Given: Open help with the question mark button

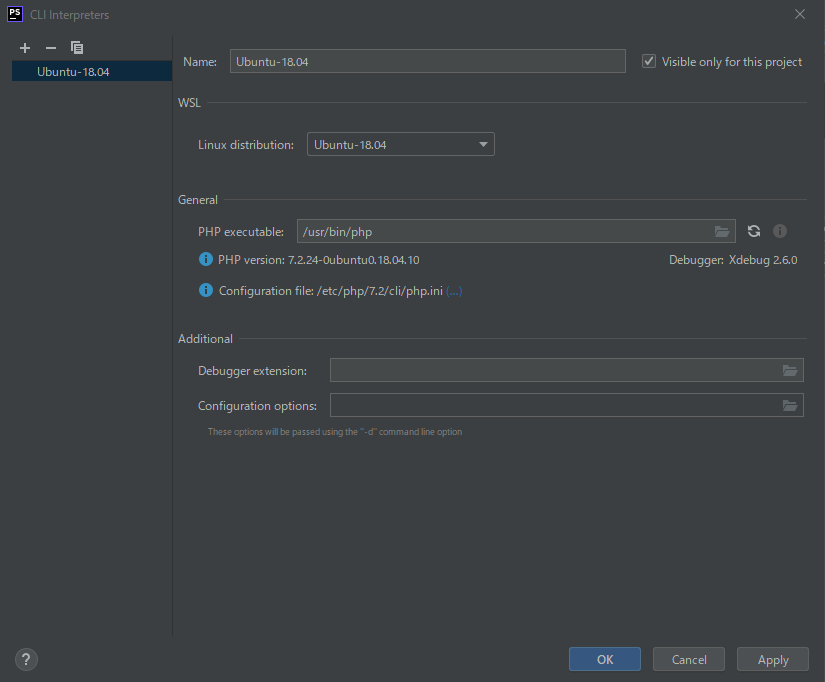Looking at the screenshot, I should (x=27, y=659).
